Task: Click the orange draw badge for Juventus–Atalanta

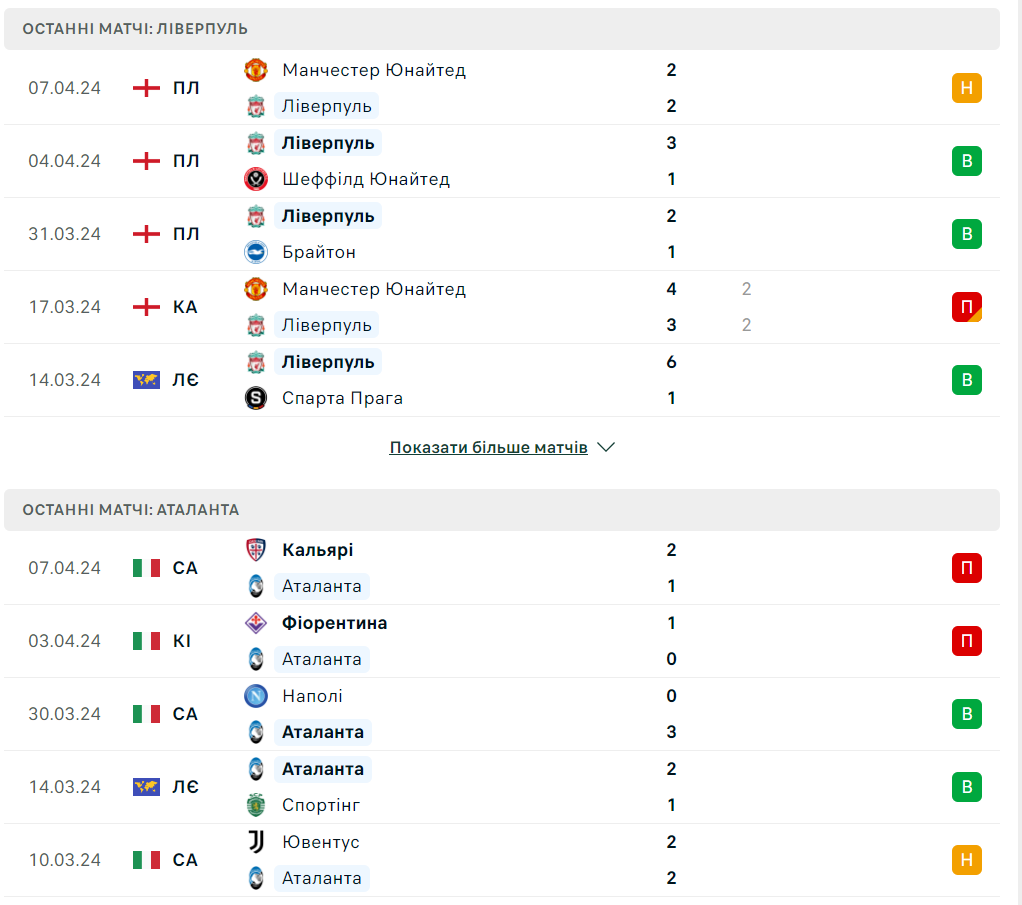Action: click(x=967, y=860)
